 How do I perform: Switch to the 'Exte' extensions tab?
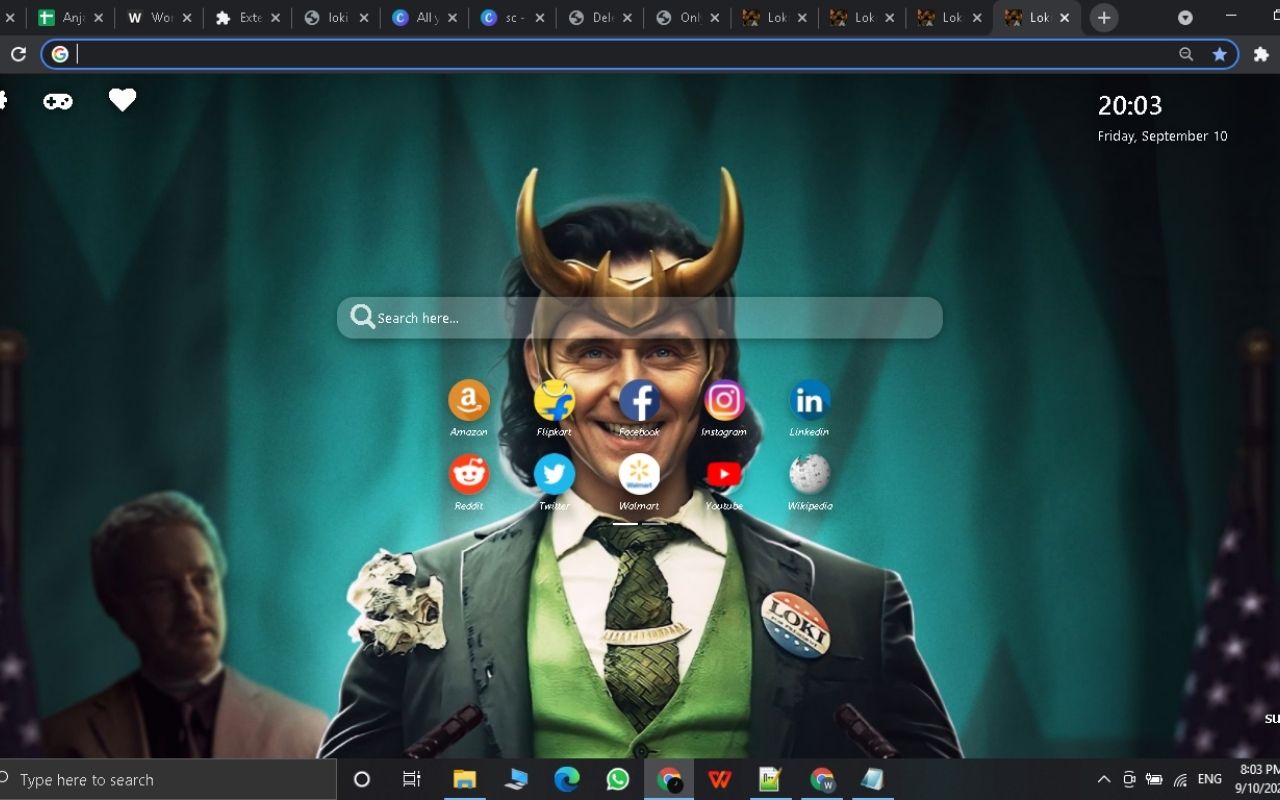point(247,18)
